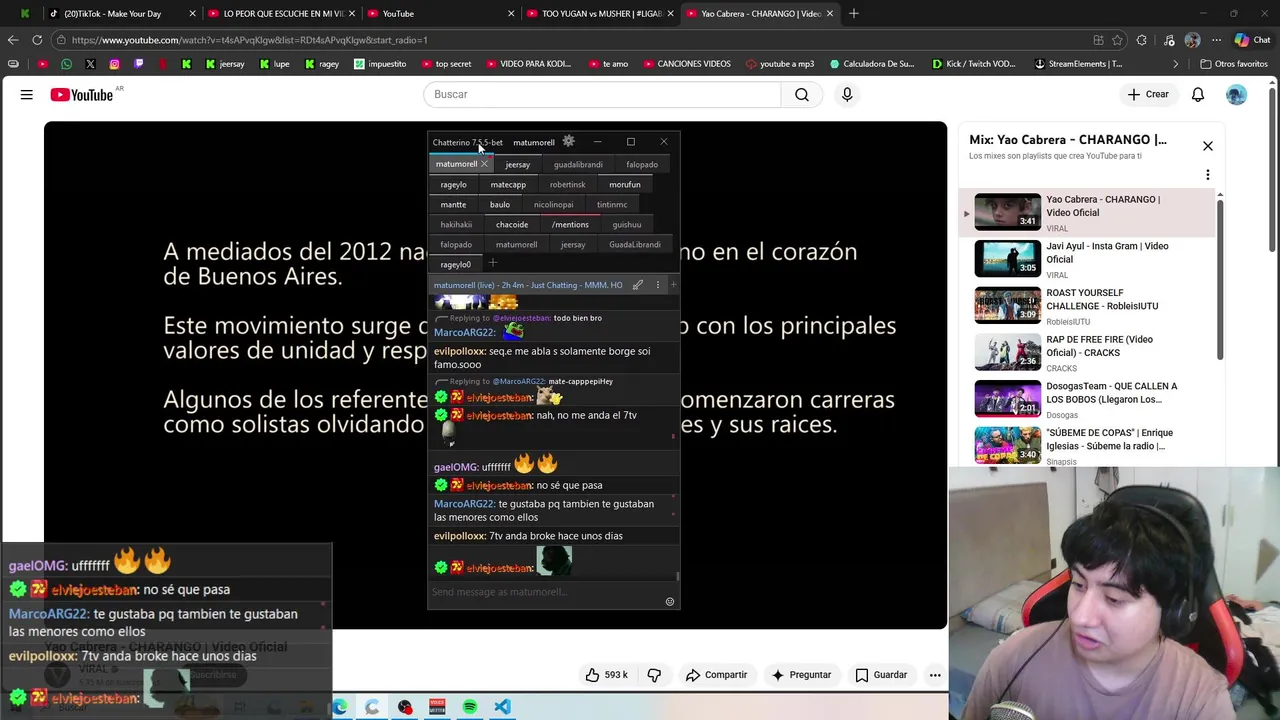Click the Compartir share button
This screenshot has width=1280, height=720.
pyautogui.click(x=716, y=675)
